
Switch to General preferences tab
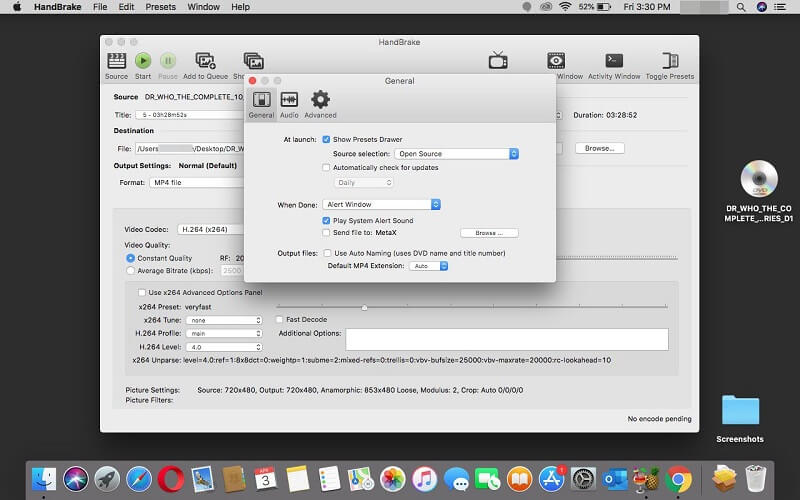point(261,104)
